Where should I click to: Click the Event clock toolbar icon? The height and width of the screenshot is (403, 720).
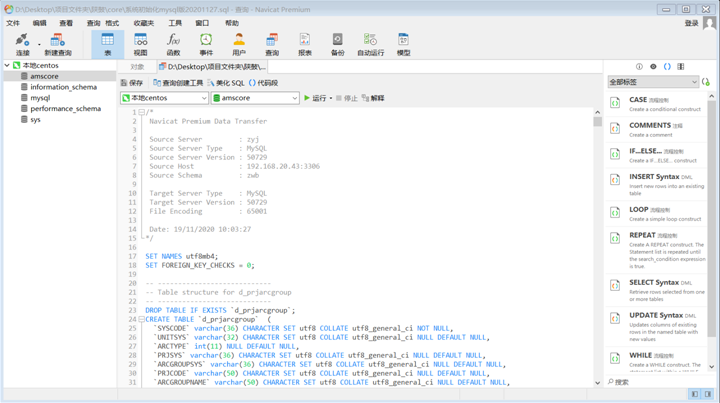tap(206, 45)
